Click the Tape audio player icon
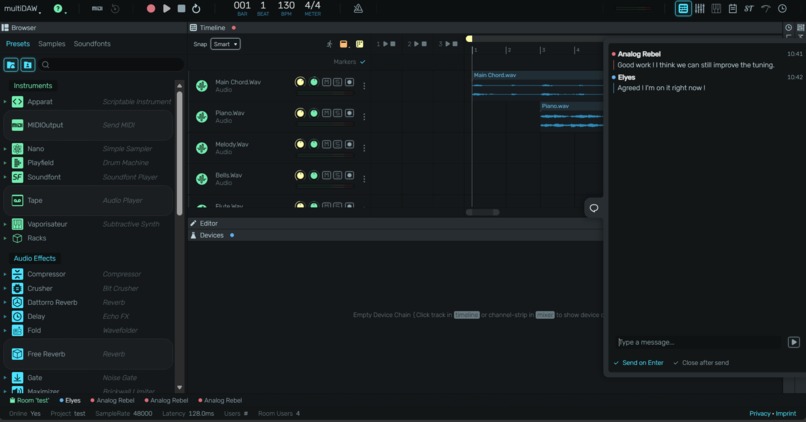This screenshot has height=422, width=806. [17, 200]
